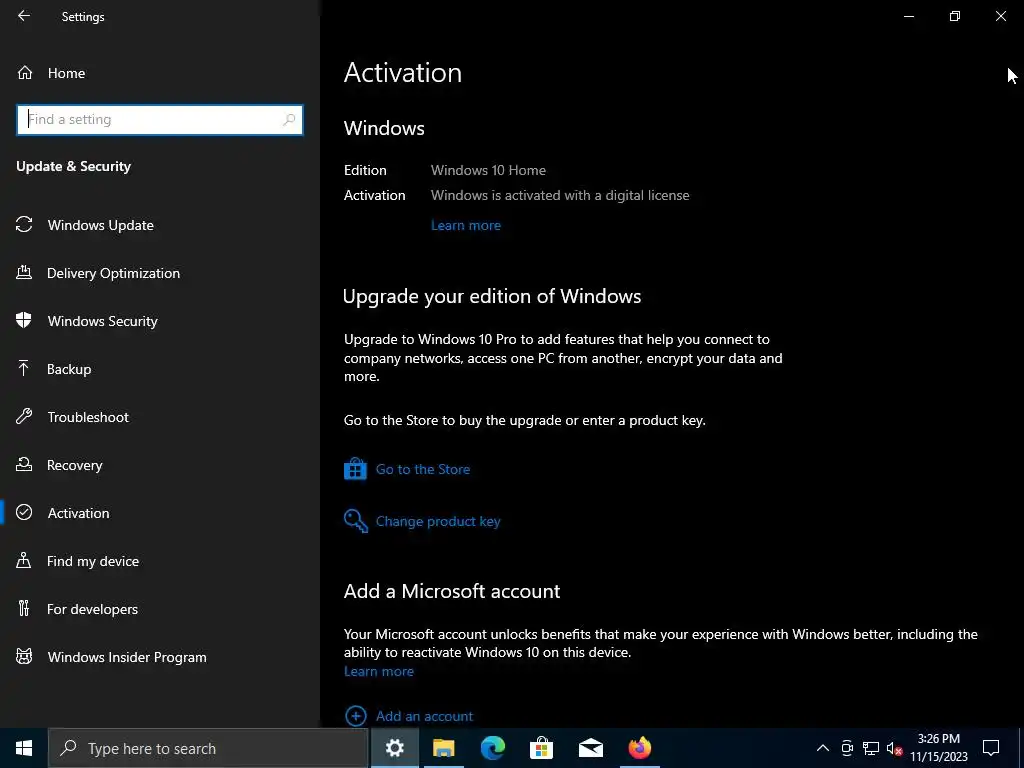1024x768 pixels.
Task: Focus the Find a setting search box
Action: (160, 120)
